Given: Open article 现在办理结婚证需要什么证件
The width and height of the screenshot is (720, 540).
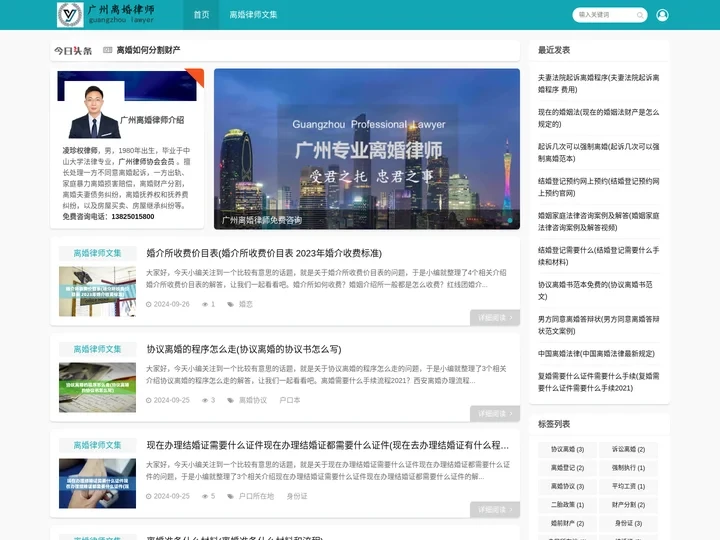Looking at the screenshot, I should (x=327, y=445).
